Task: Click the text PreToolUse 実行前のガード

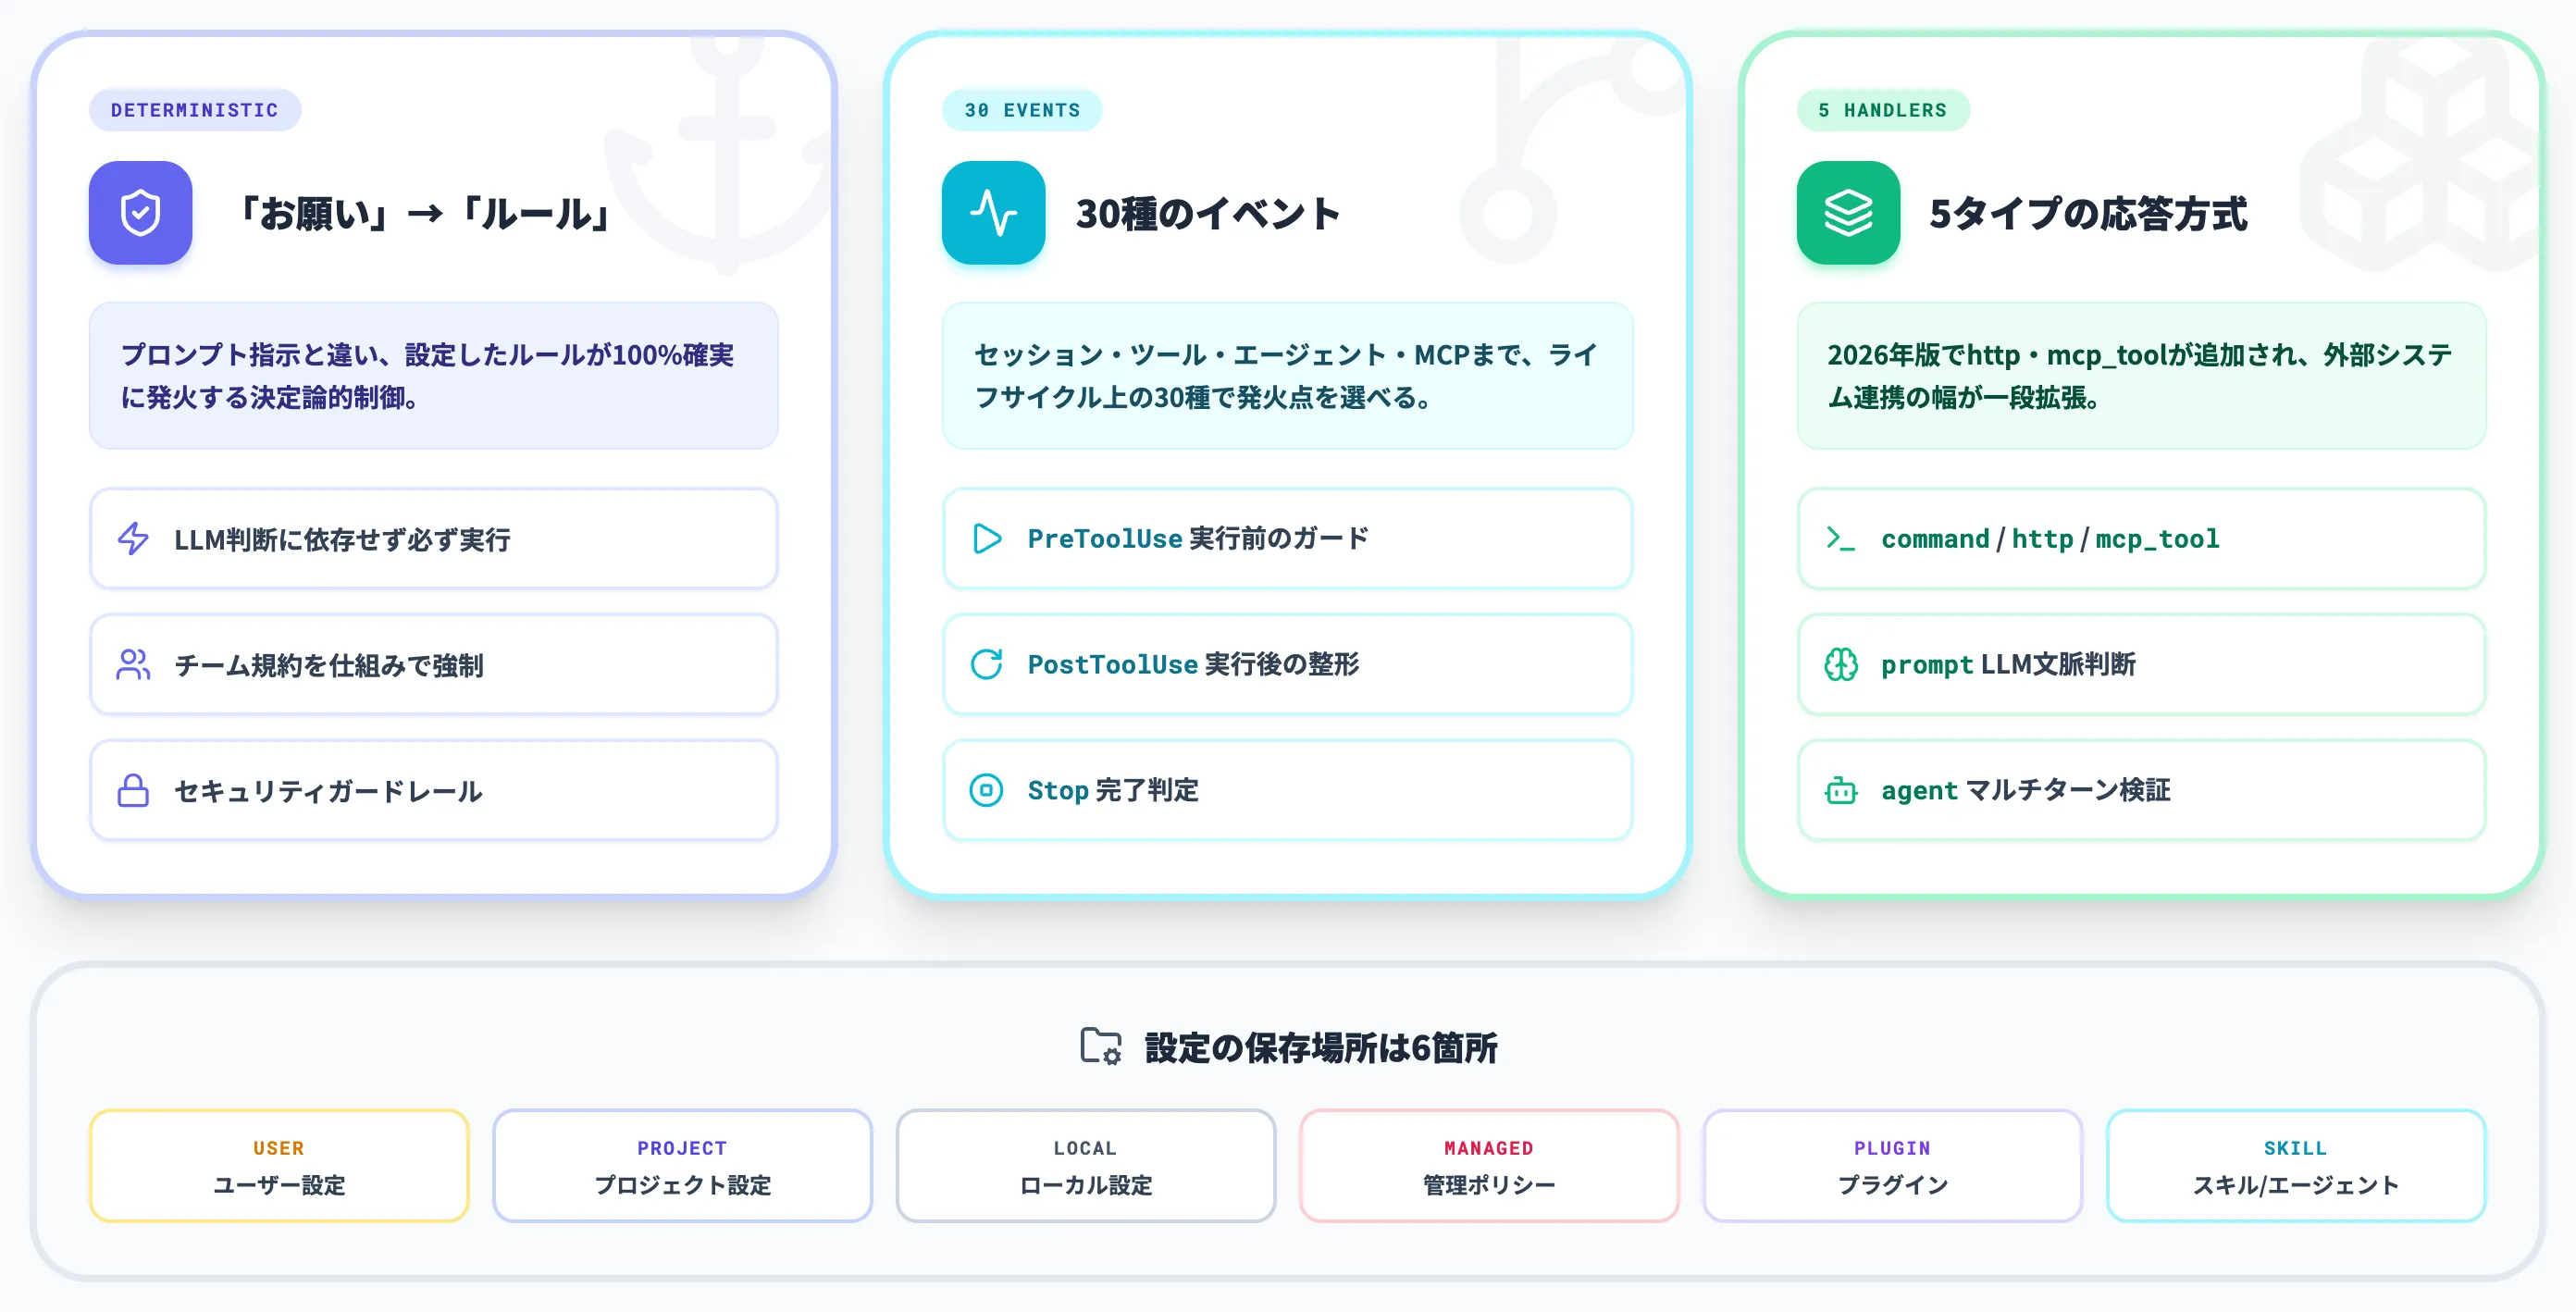Action: 1198,539
